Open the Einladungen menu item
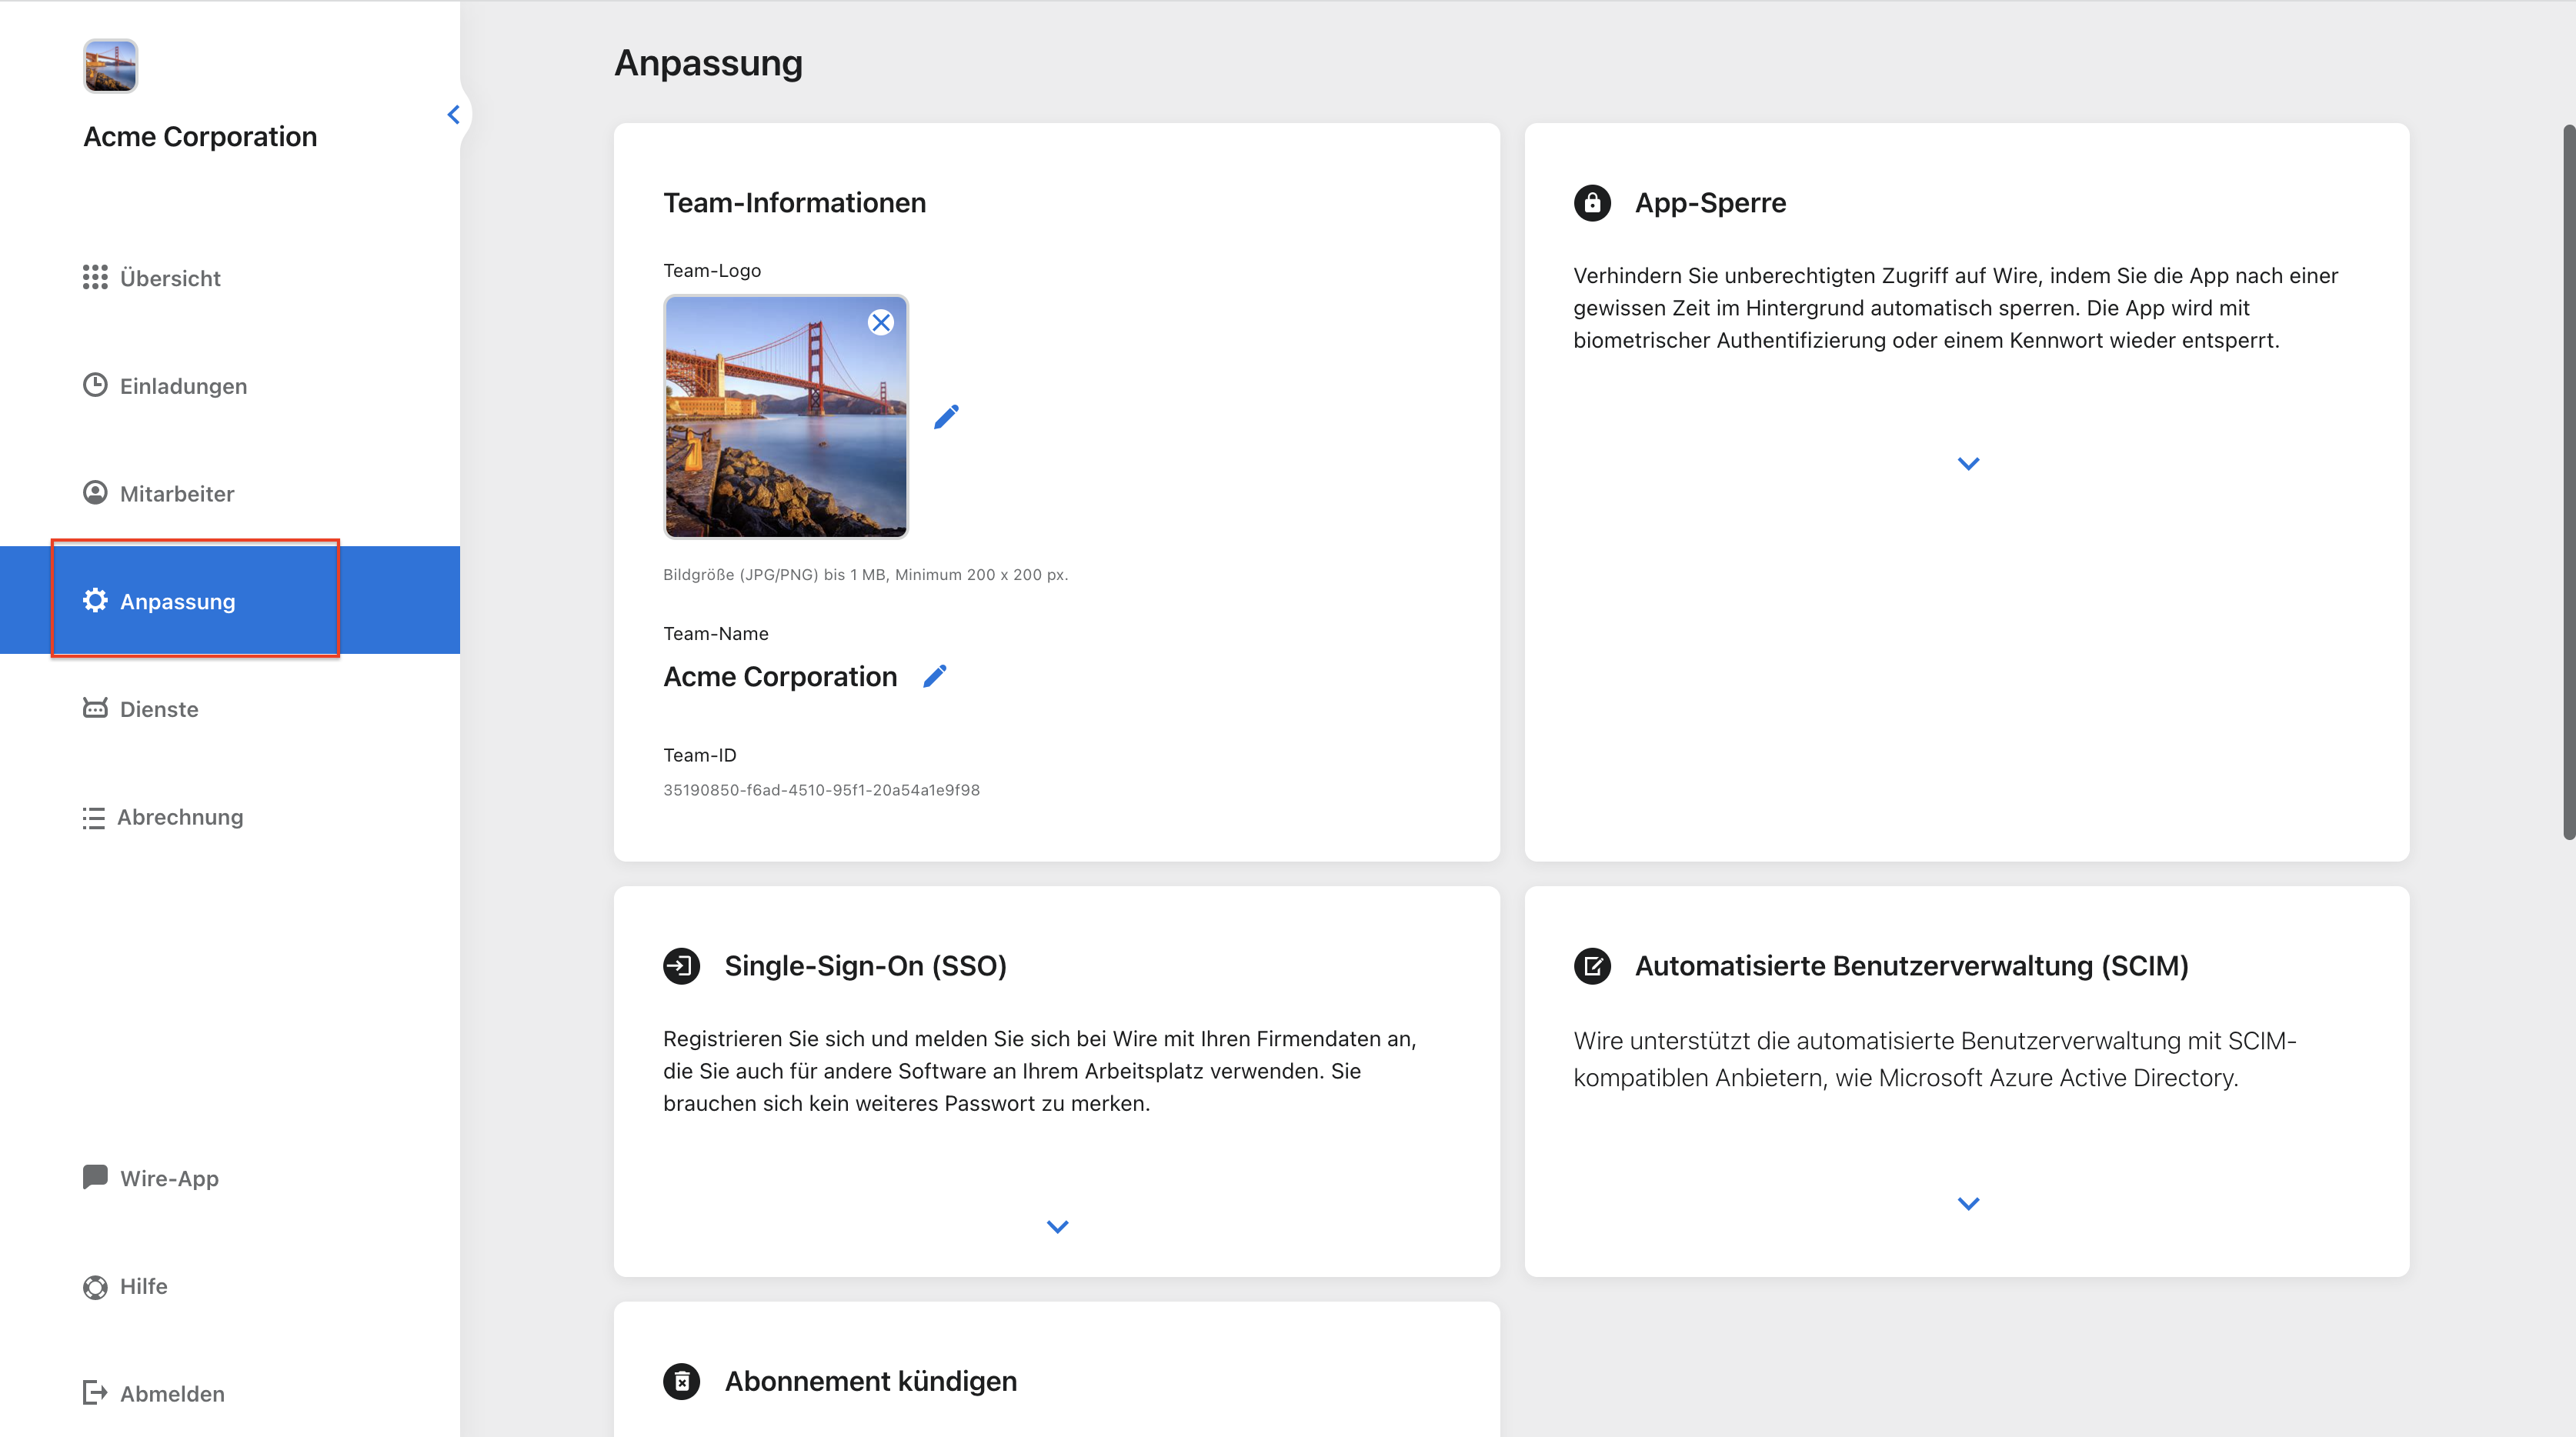Image resolution: width=2576 pixels, height=1437 pixels. 230,386
